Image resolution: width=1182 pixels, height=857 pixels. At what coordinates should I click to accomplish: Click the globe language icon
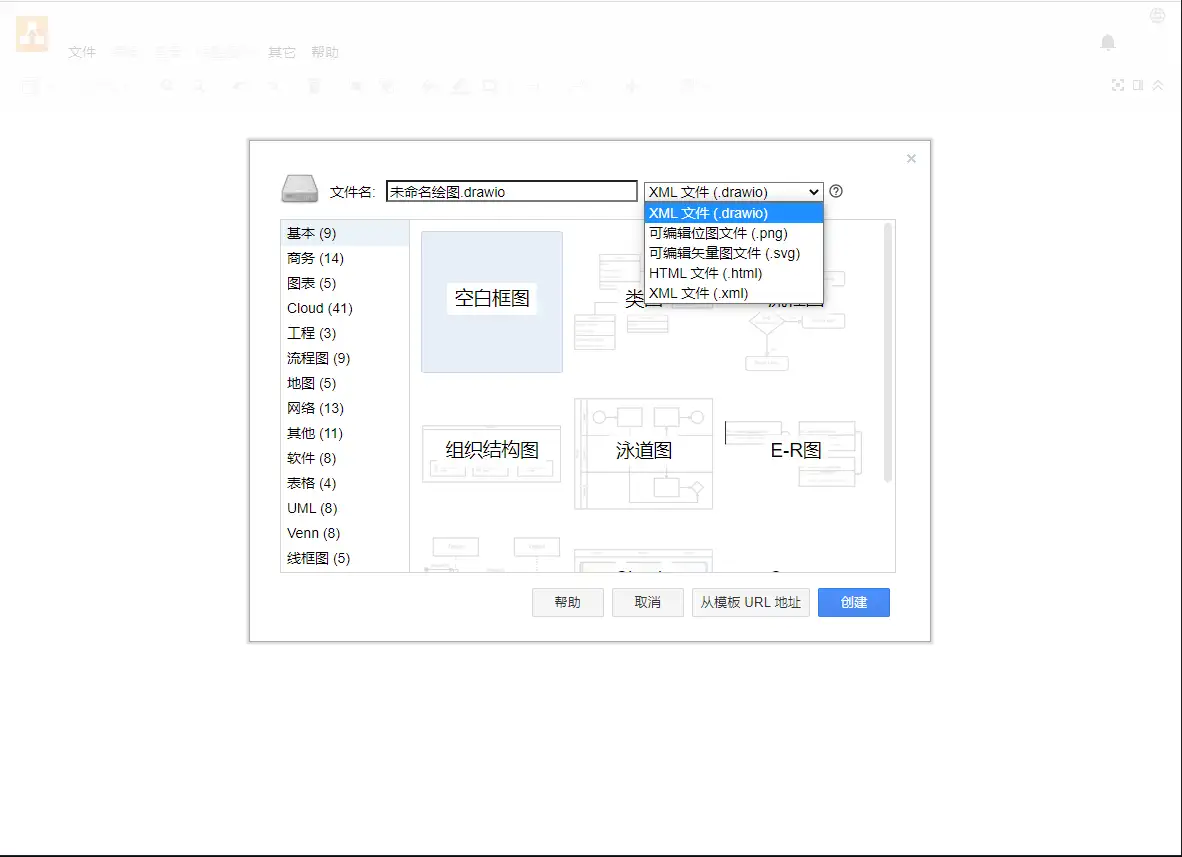[x=1157, y=16]
